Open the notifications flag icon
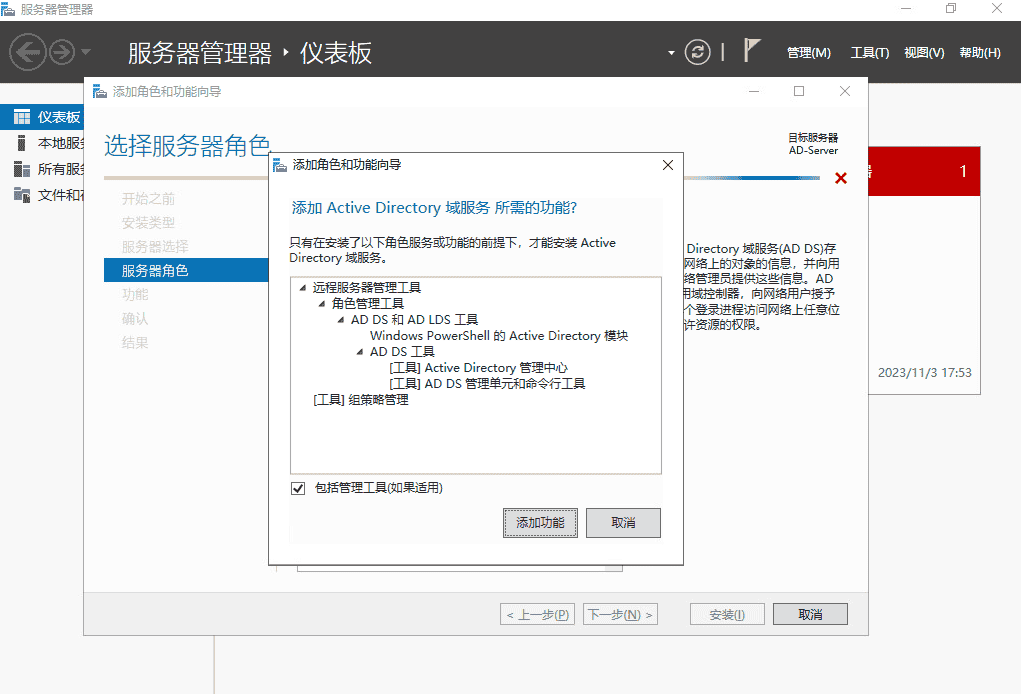Viewport: 1021px width, 694px height. pos(751,50)
